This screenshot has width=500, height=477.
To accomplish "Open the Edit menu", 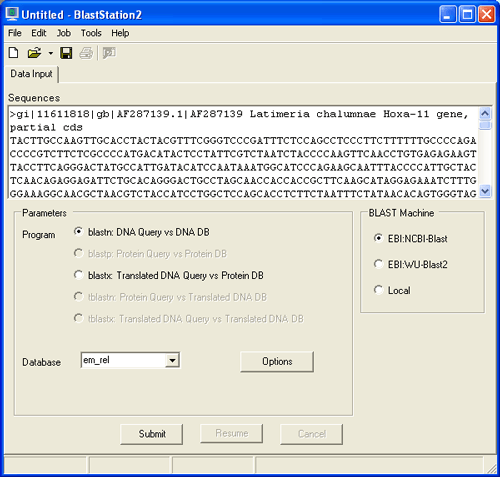I will coord(39,33).
